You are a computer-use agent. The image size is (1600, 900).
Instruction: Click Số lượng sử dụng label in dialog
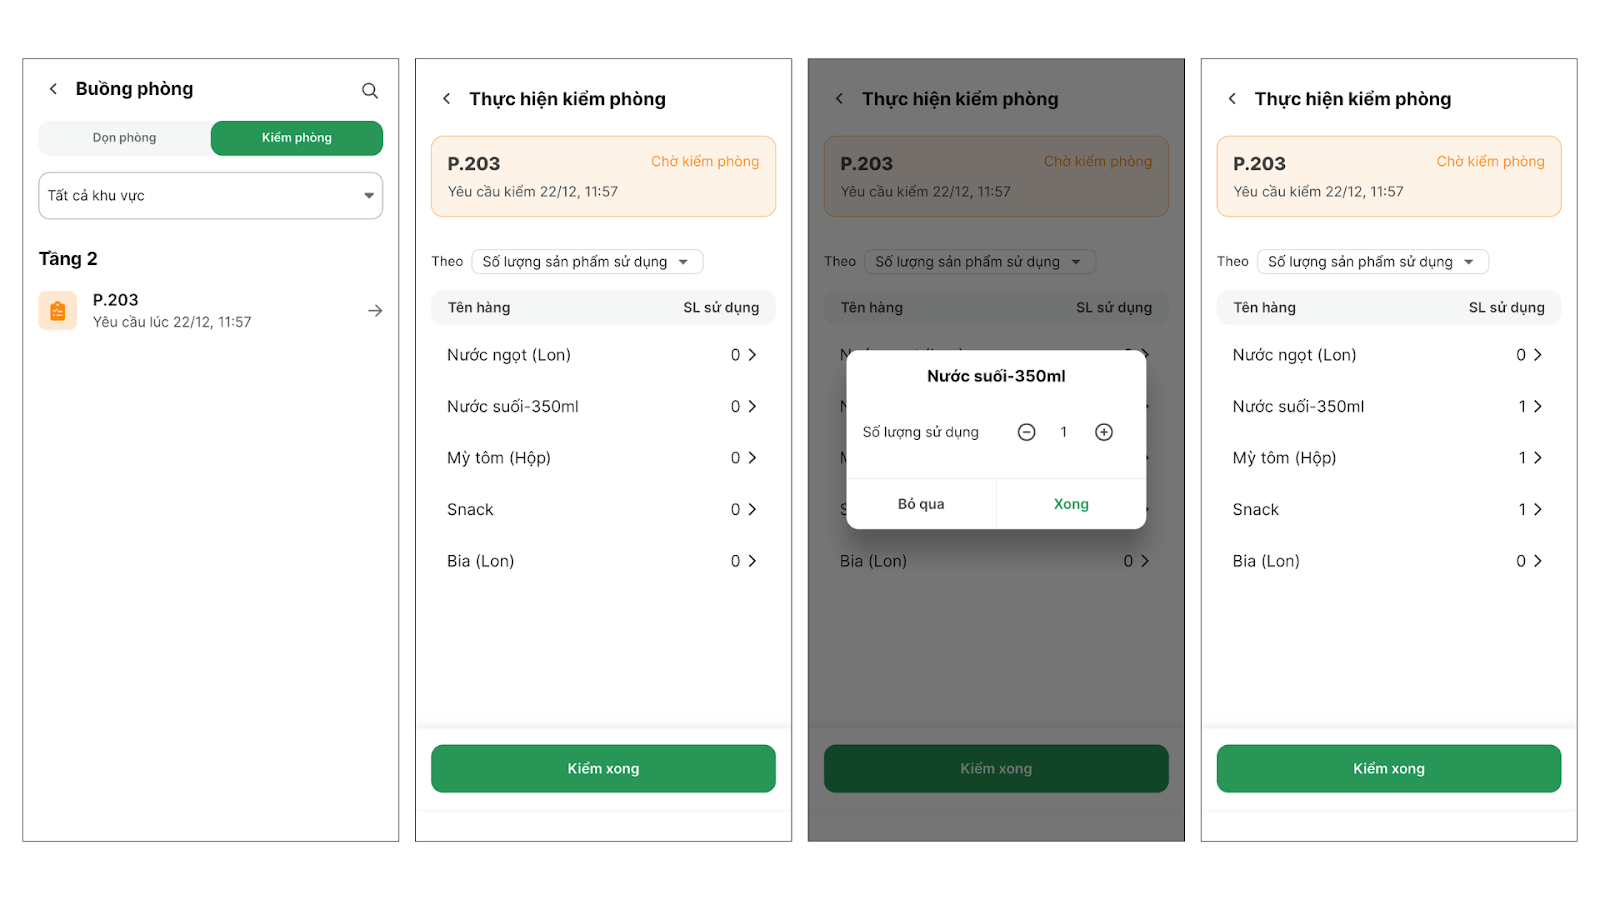(x=921, y=432)
